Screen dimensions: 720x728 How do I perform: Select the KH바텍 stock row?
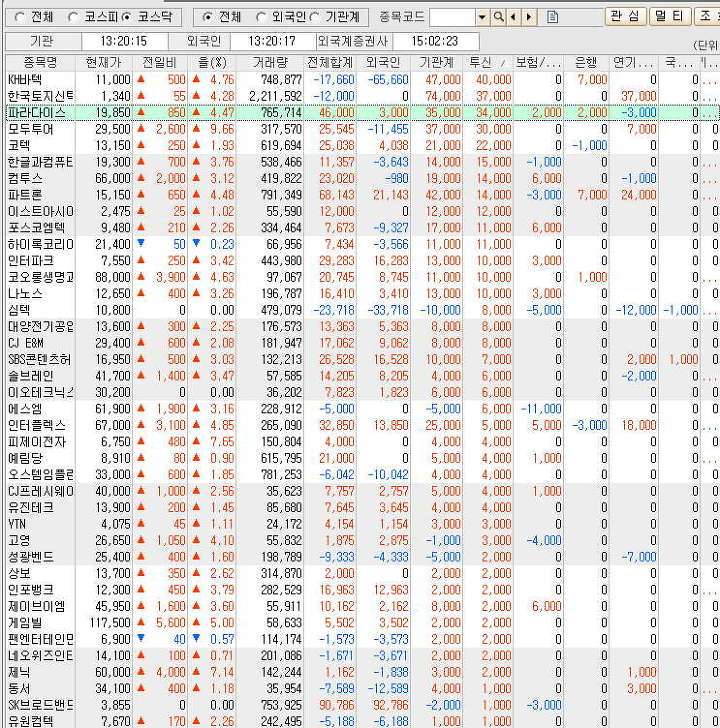(x=362, y=80)
